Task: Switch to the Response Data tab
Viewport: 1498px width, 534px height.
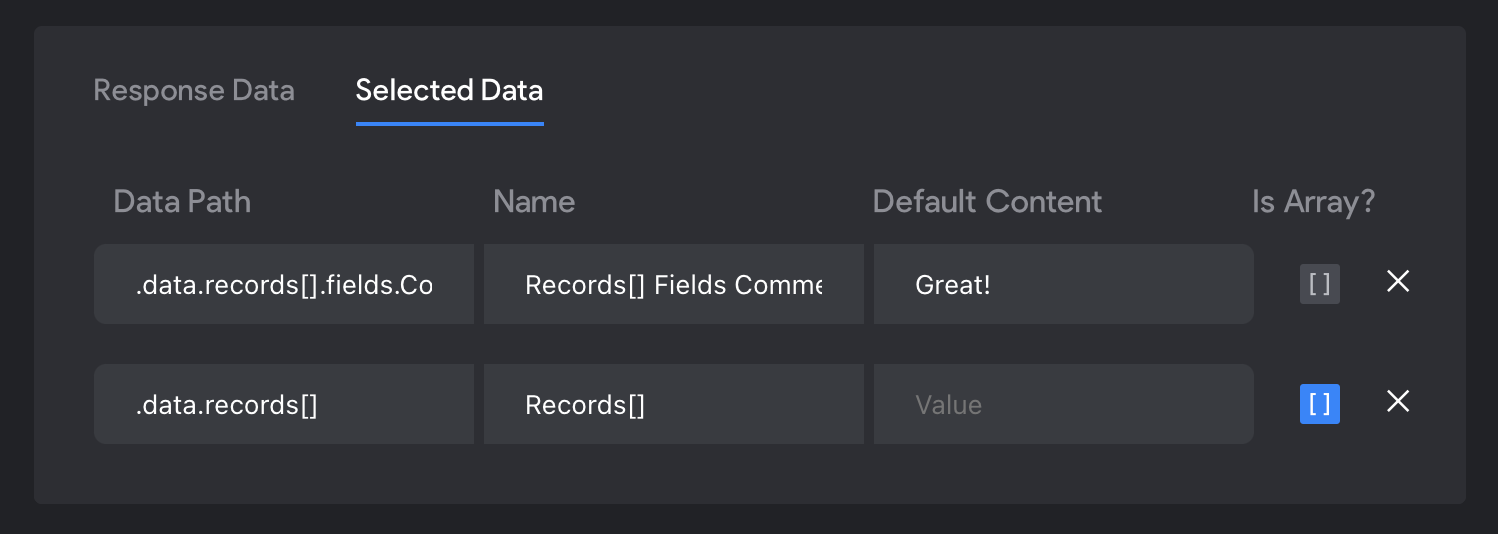Action: 193,91
